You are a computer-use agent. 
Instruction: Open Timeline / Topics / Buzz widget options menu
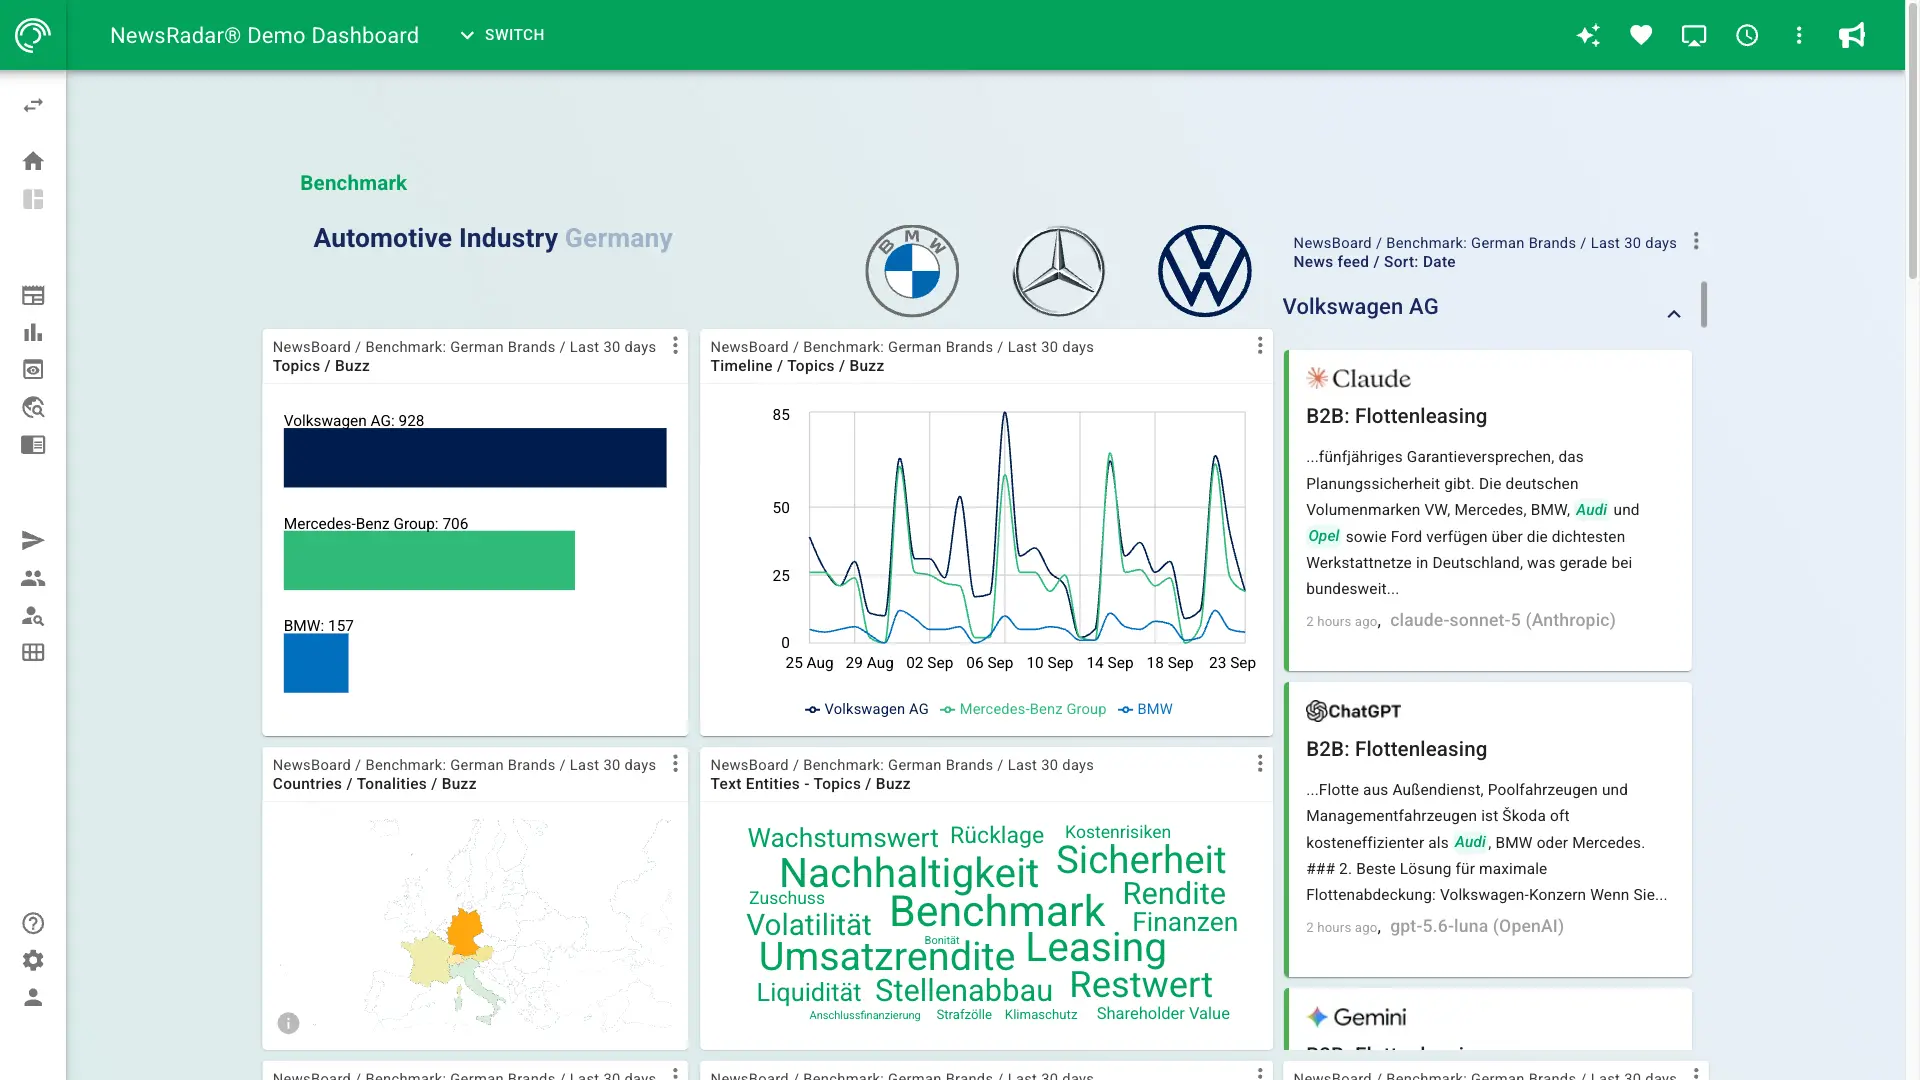(x=1260, y=345)
